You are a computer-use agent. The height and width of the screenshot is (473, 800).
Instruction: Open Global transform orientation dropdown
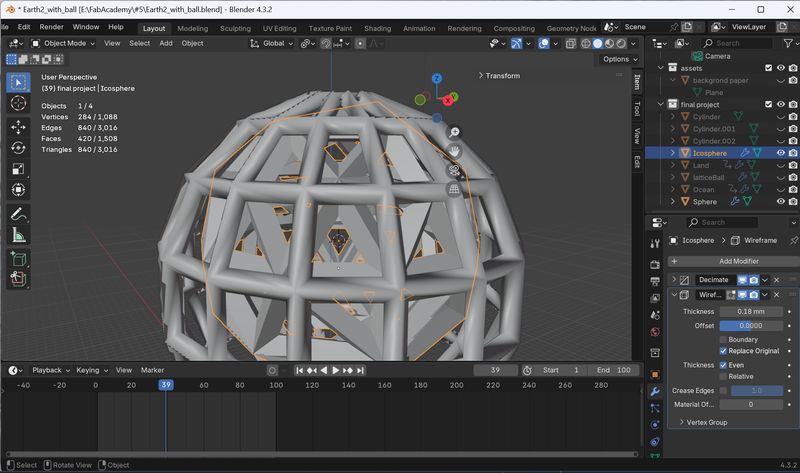click(x=272, y=43)
